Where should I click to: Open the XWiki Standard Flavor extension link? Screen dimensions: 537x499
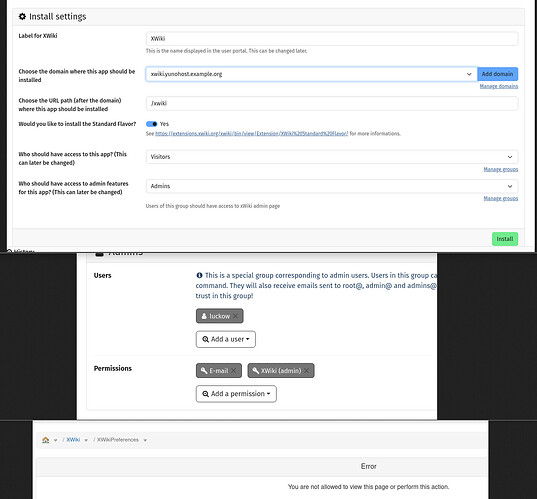(x=251, y=134)
